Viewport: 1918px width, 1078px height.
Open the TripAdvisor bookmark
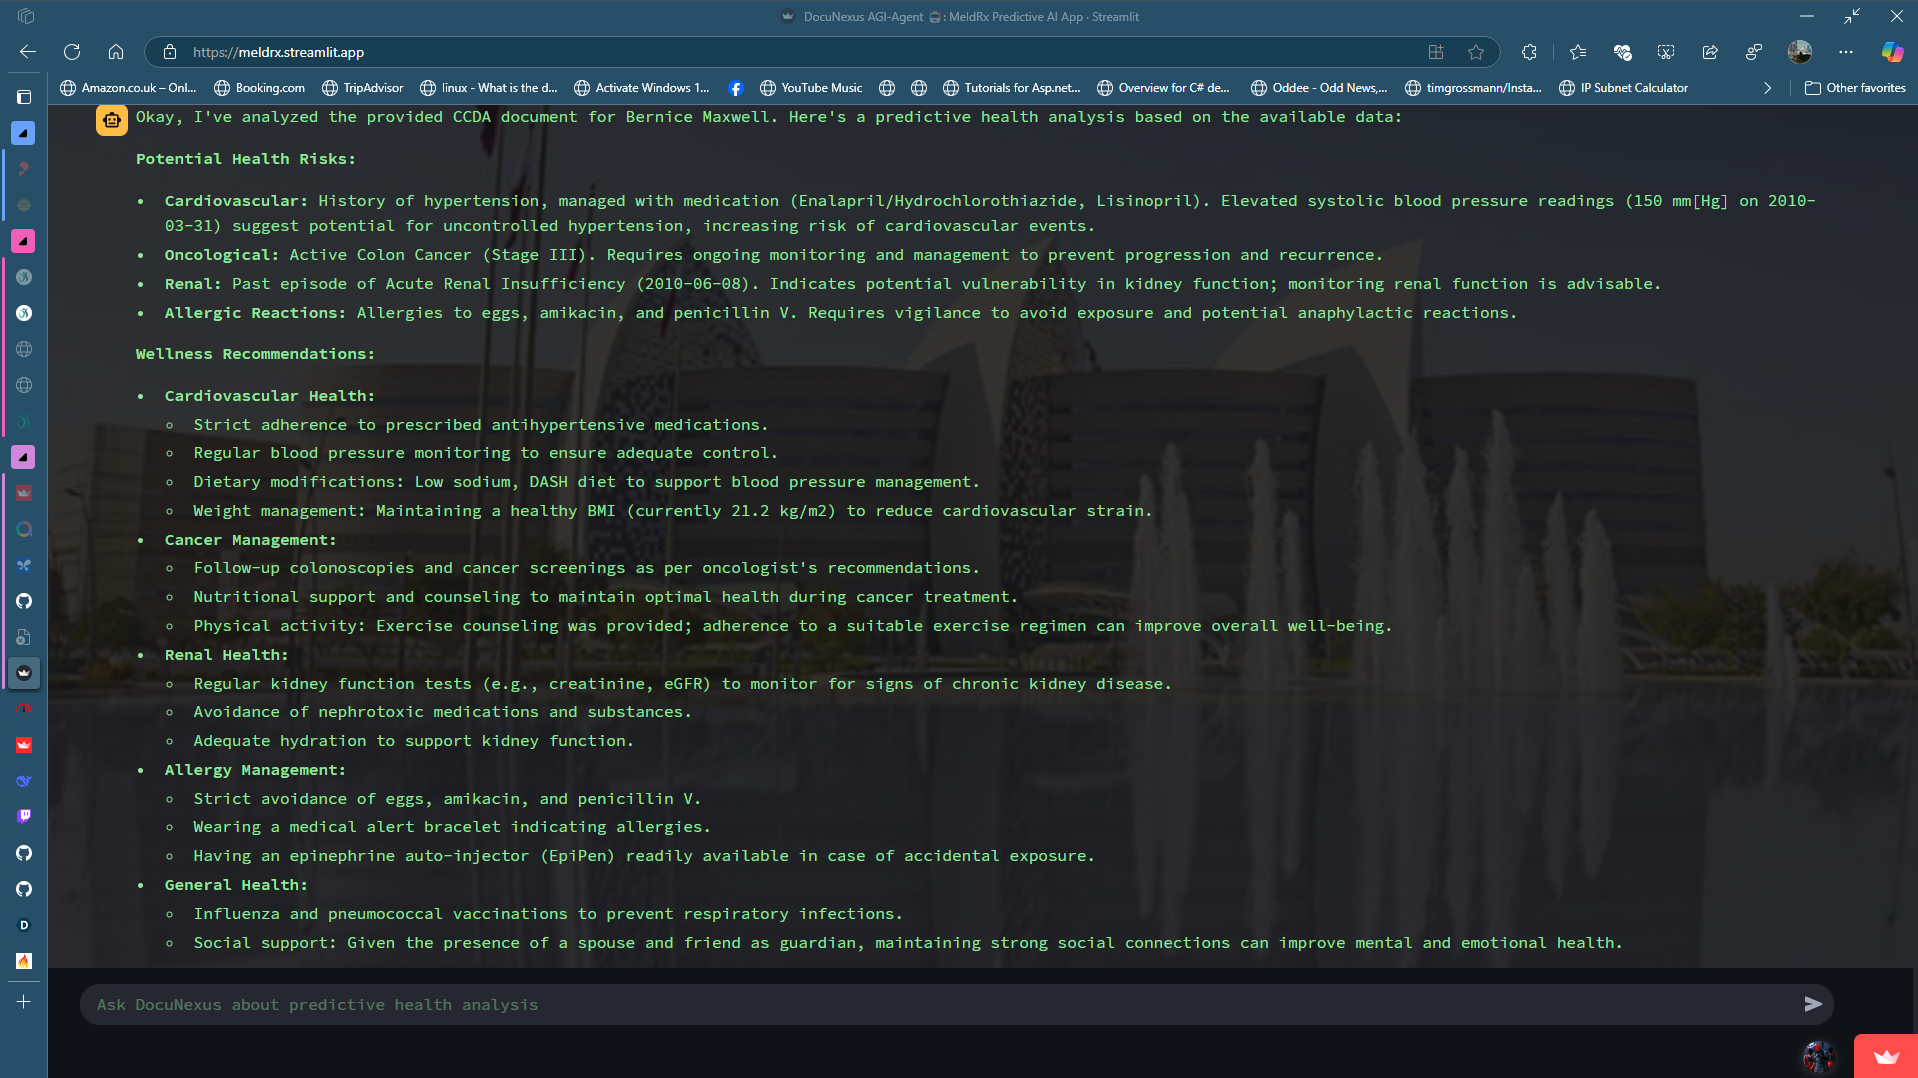click(363, 88)
